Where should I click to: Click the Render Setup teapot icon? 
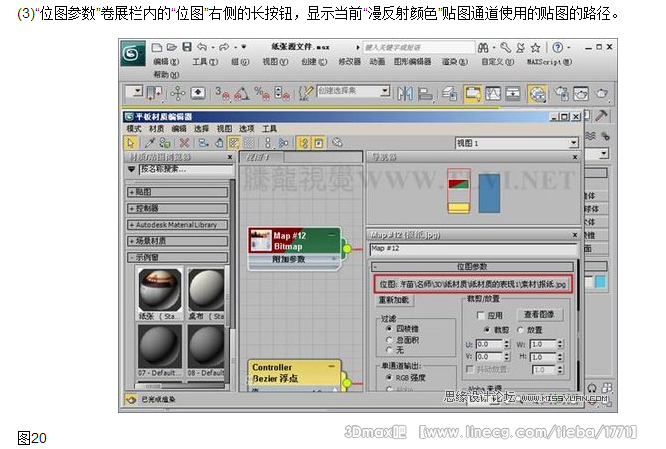(562, 93)
